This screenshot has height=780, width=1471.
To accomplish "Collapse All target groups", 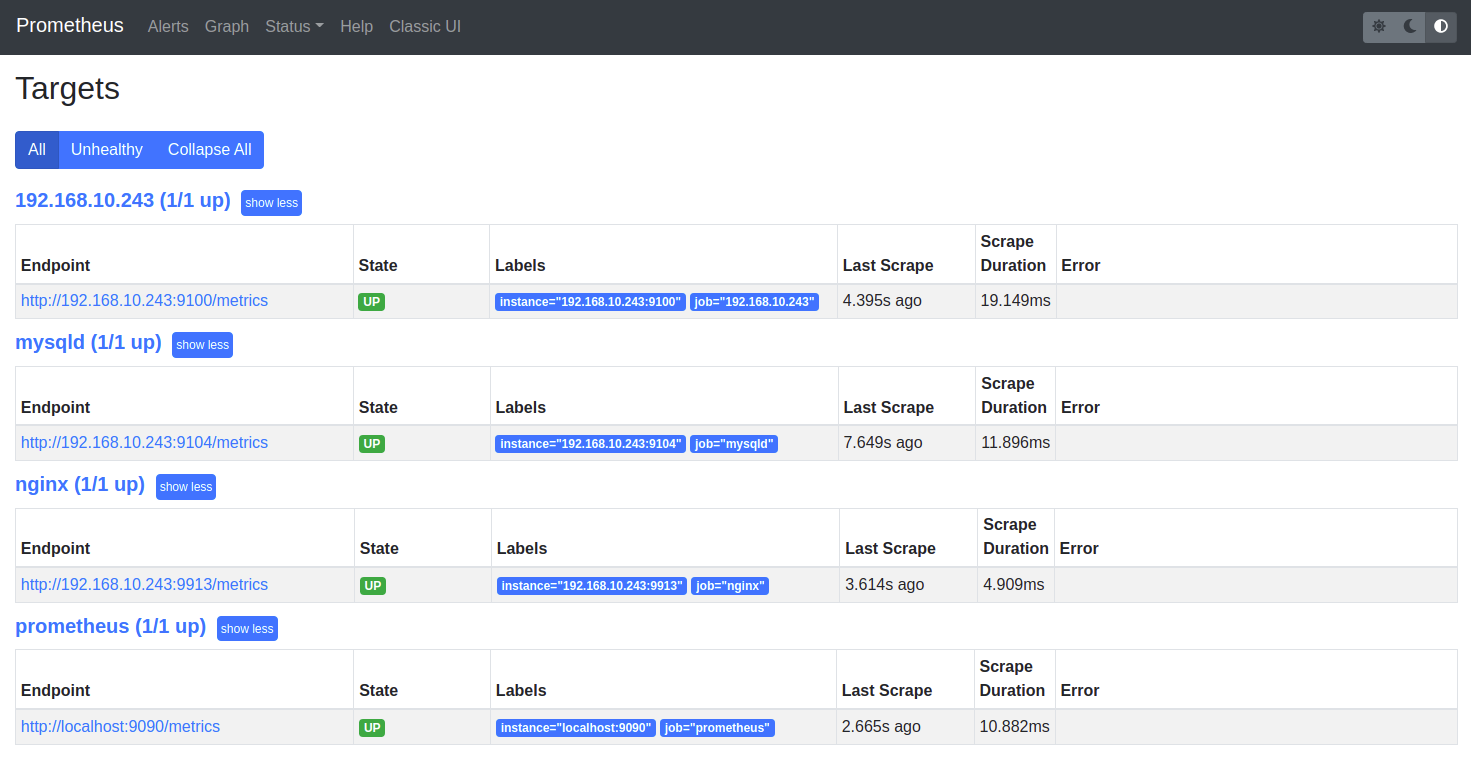I will click(210, 150).
